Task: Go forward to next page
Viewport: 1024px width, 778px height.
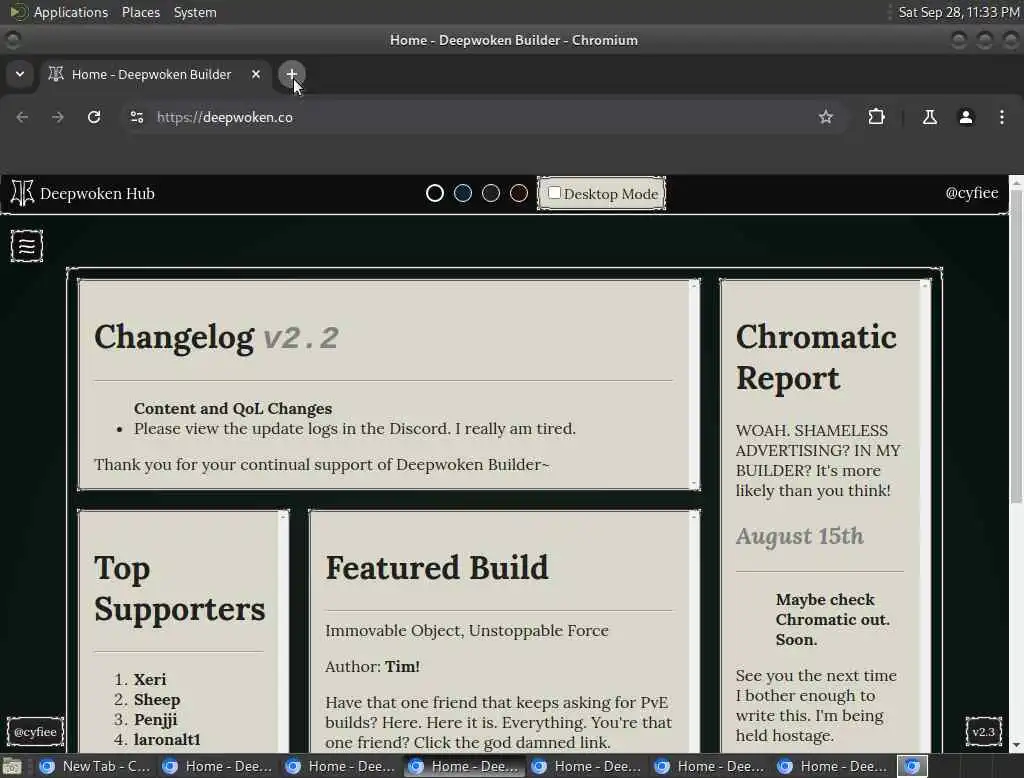Action: [x=58, y=117]
